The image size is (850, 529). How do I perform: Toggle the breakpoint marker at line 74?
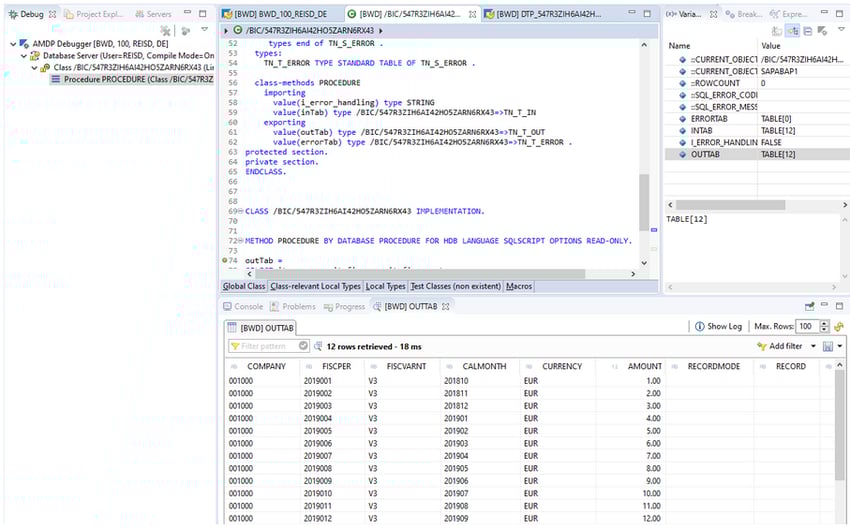coord(225,261)
